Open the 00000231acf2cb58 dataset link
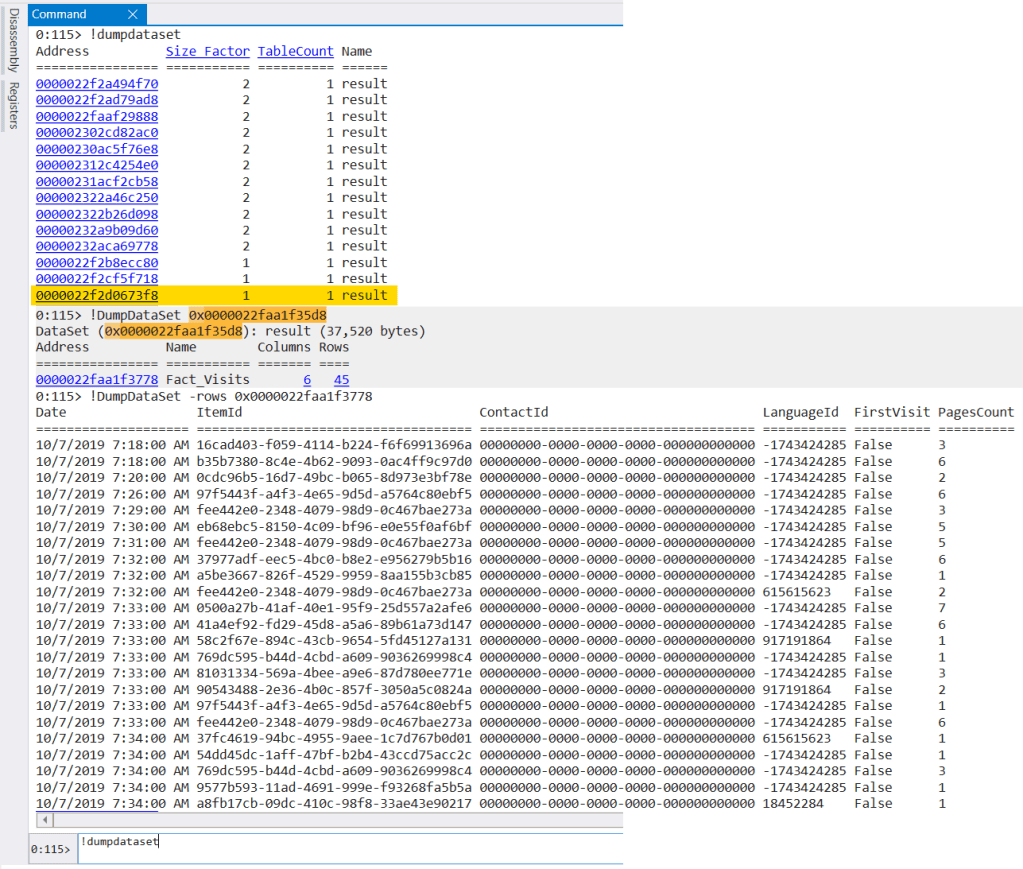Viewport: 1023px width, 869px height. tap(97, 181)
